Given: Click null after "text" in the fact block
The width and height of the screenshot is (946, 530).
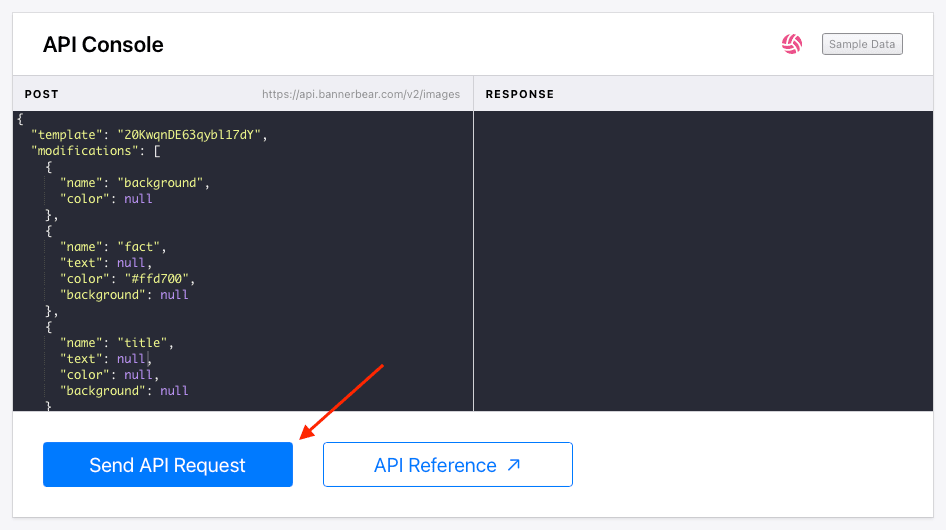Looking at the screenshot, I should click(x=131, y=263).
